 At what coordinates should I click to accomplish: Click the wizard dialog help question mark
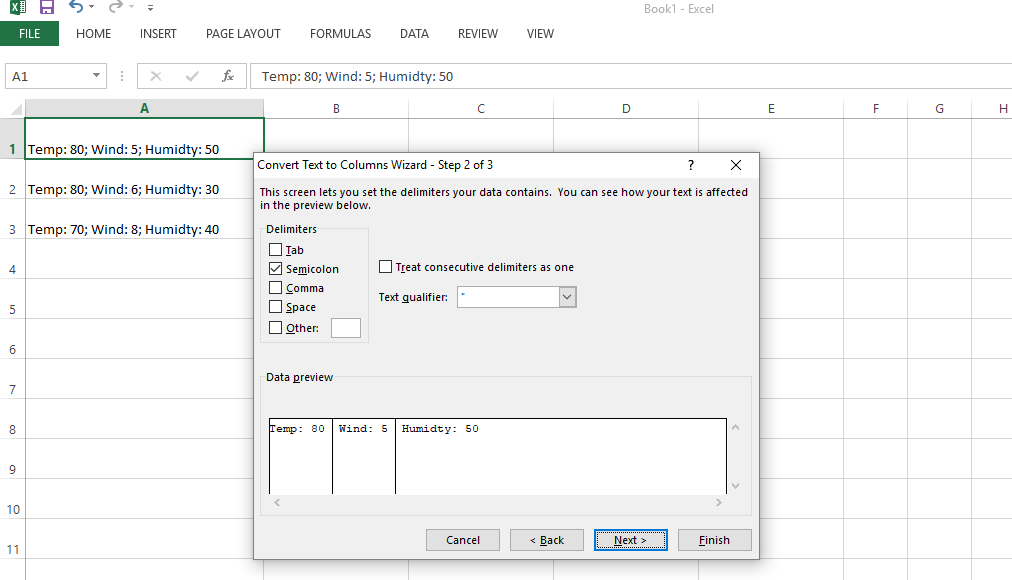point(691,165)
